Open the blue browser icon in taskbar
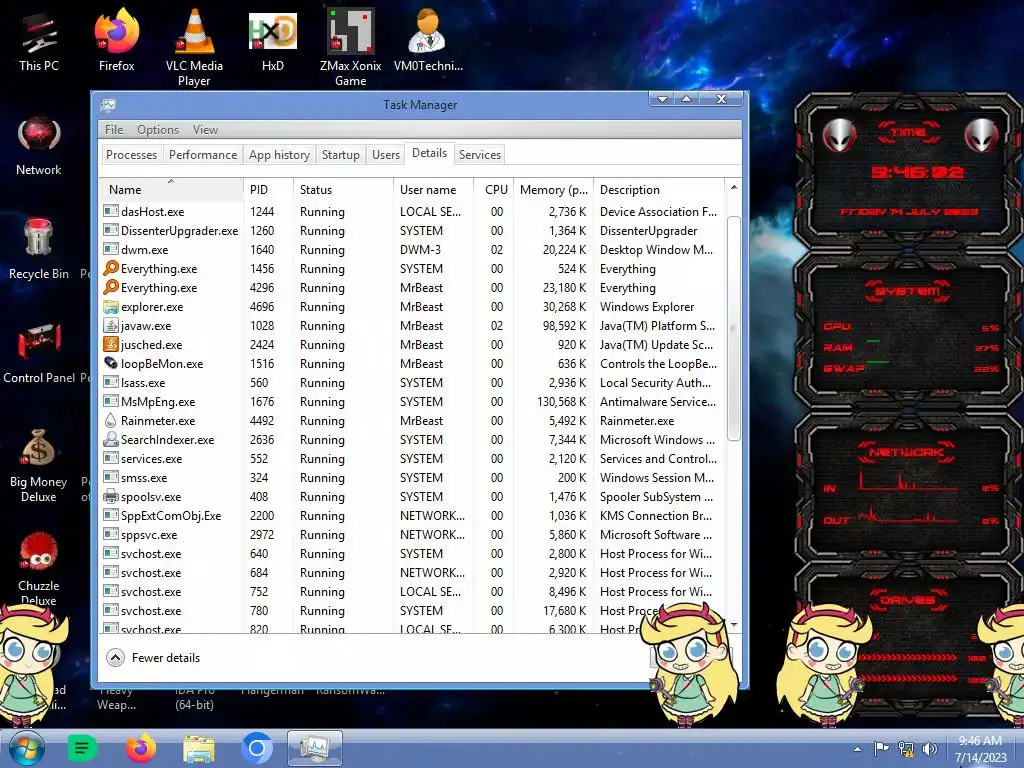The image size is (1024, 768). (x=257, y=748)
